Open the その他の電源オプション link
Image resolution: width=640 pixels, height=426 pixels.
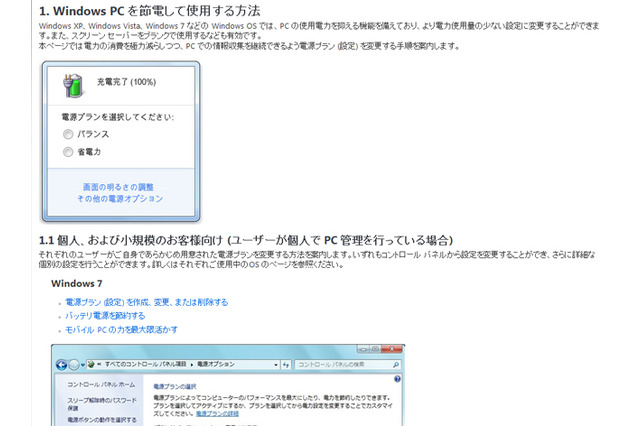tap(120, 199)
